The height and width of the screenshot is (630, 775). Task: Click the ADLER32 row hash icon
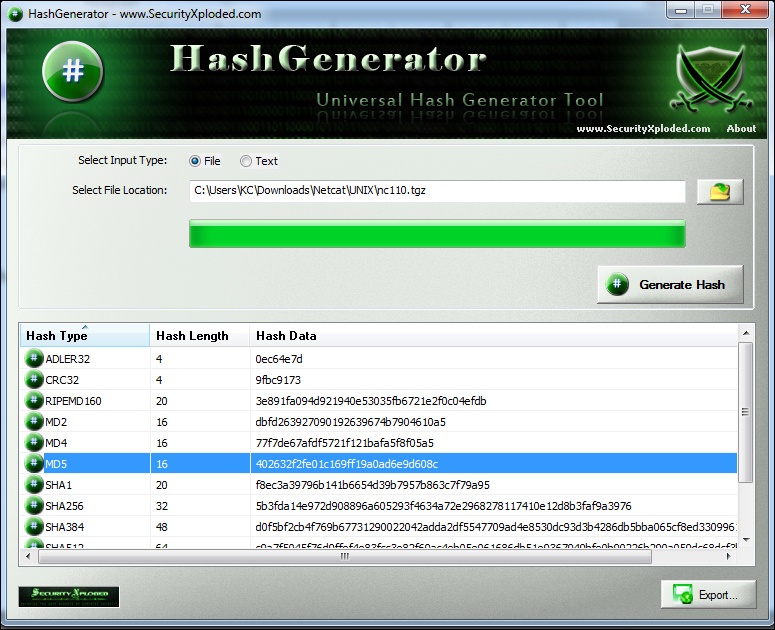pyautogui.click(x=34, y=358)
